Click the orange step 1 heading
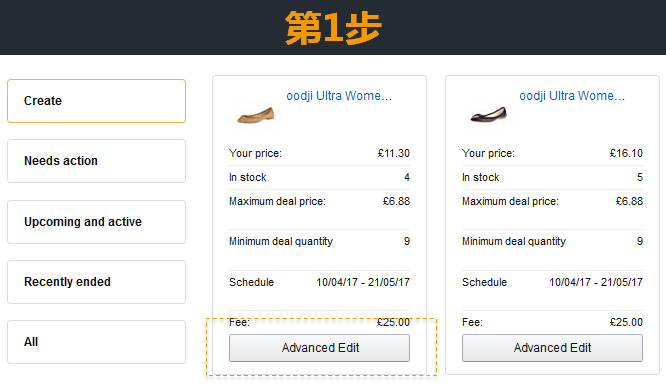Viewport: 666px width, 385px height. [333, 28]
